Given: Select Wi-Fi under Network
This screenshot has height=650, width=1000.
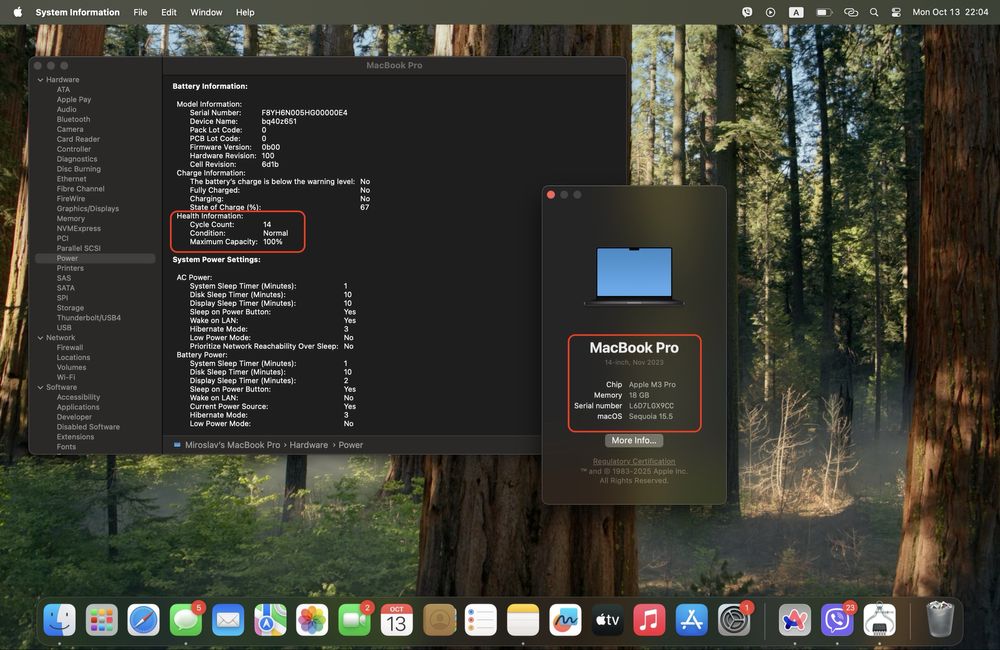Looking at the screenshot, I should point(66,377).
